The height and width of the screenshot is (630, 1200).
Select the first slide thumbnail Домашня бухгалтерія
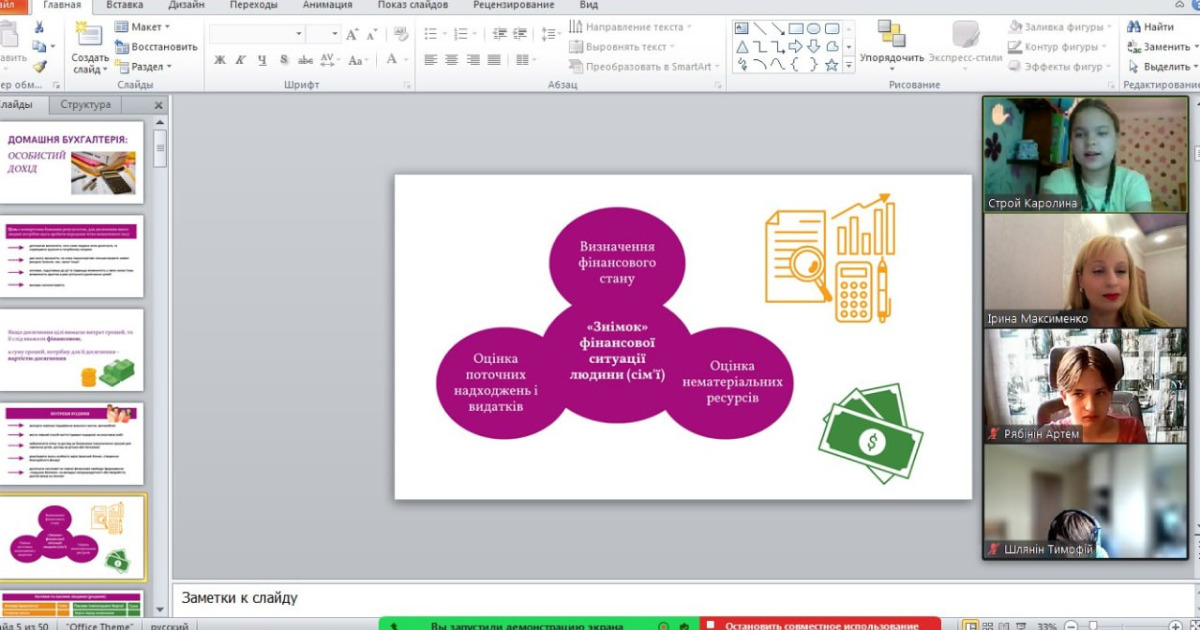[x=72, y=160]
